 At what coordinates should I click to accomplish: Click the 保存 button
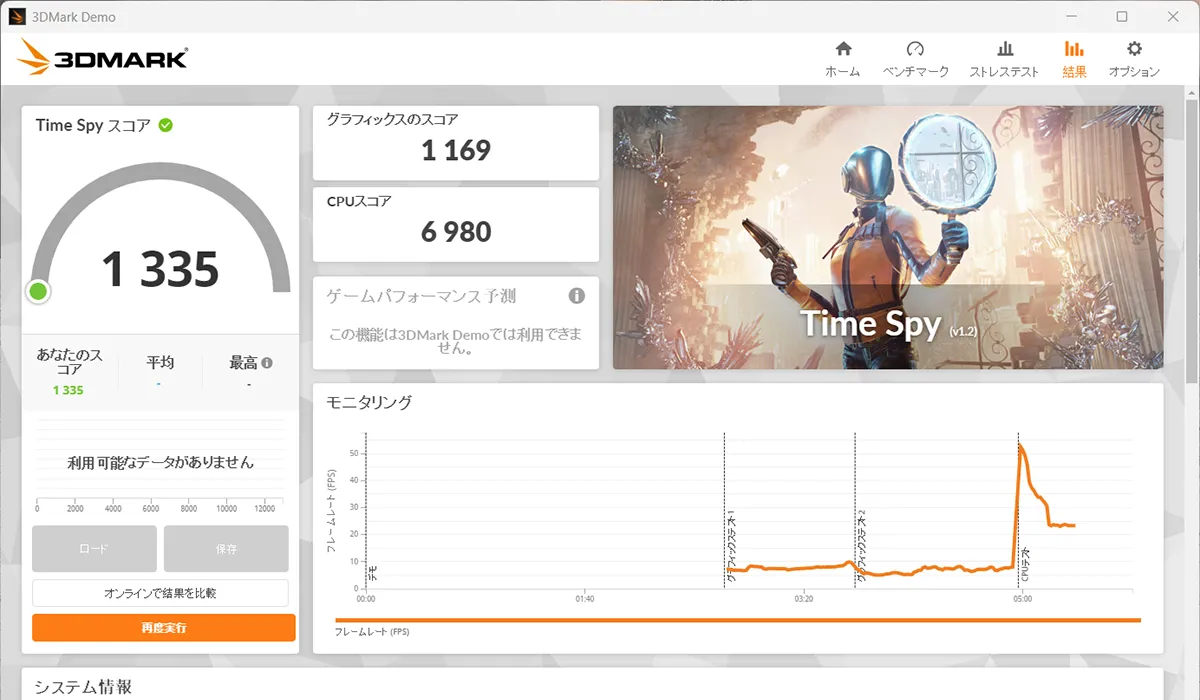pos(226,549)
